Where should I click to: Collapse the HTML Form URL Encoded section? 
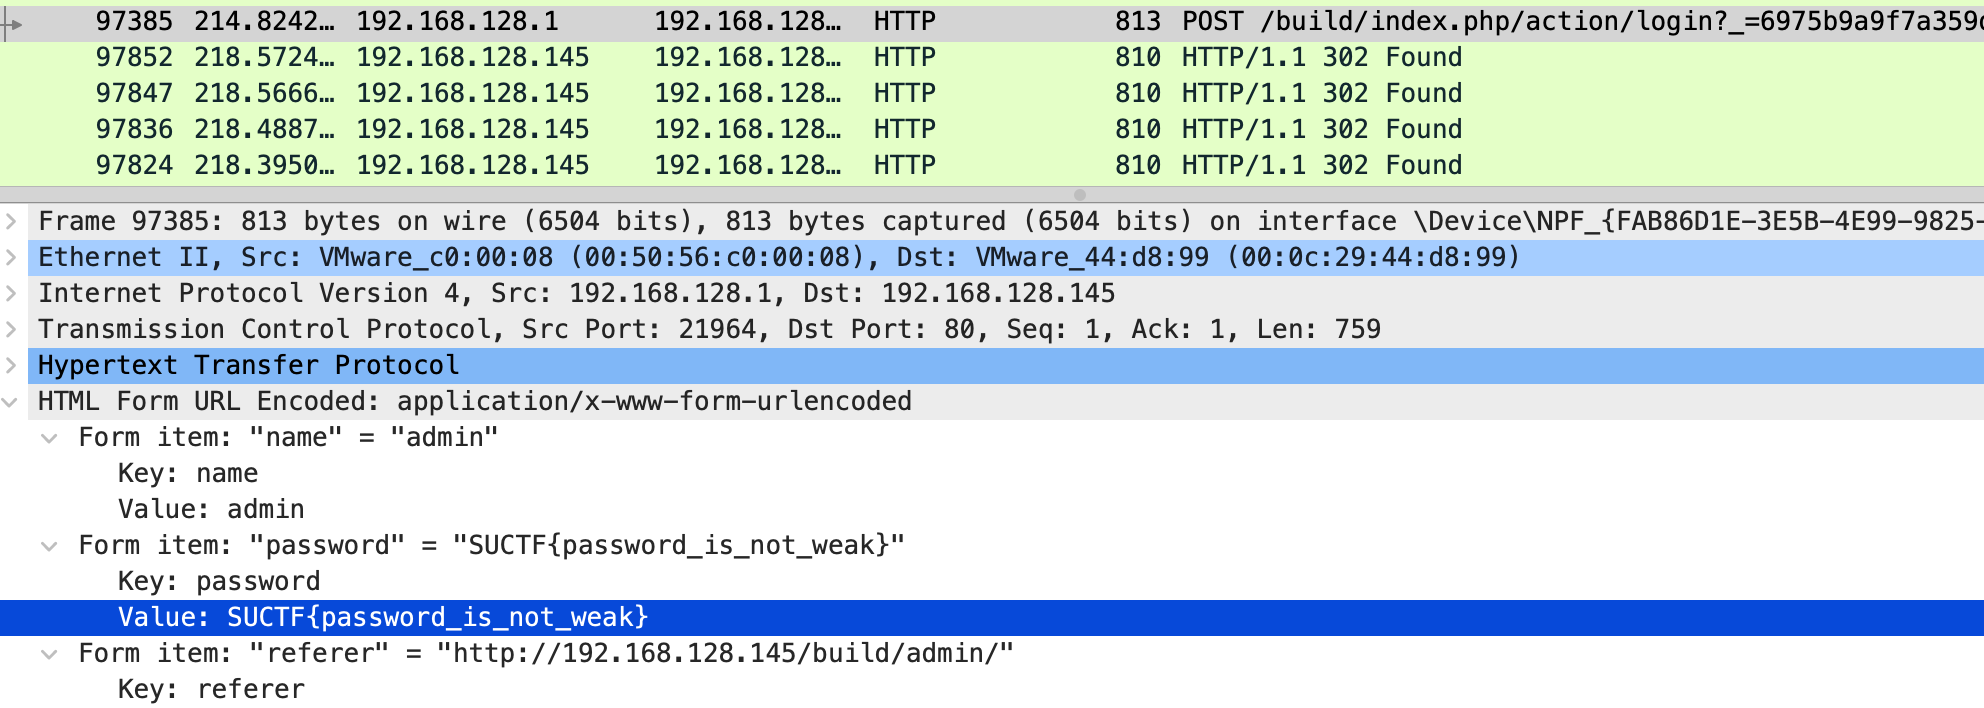tap(11, 402)
